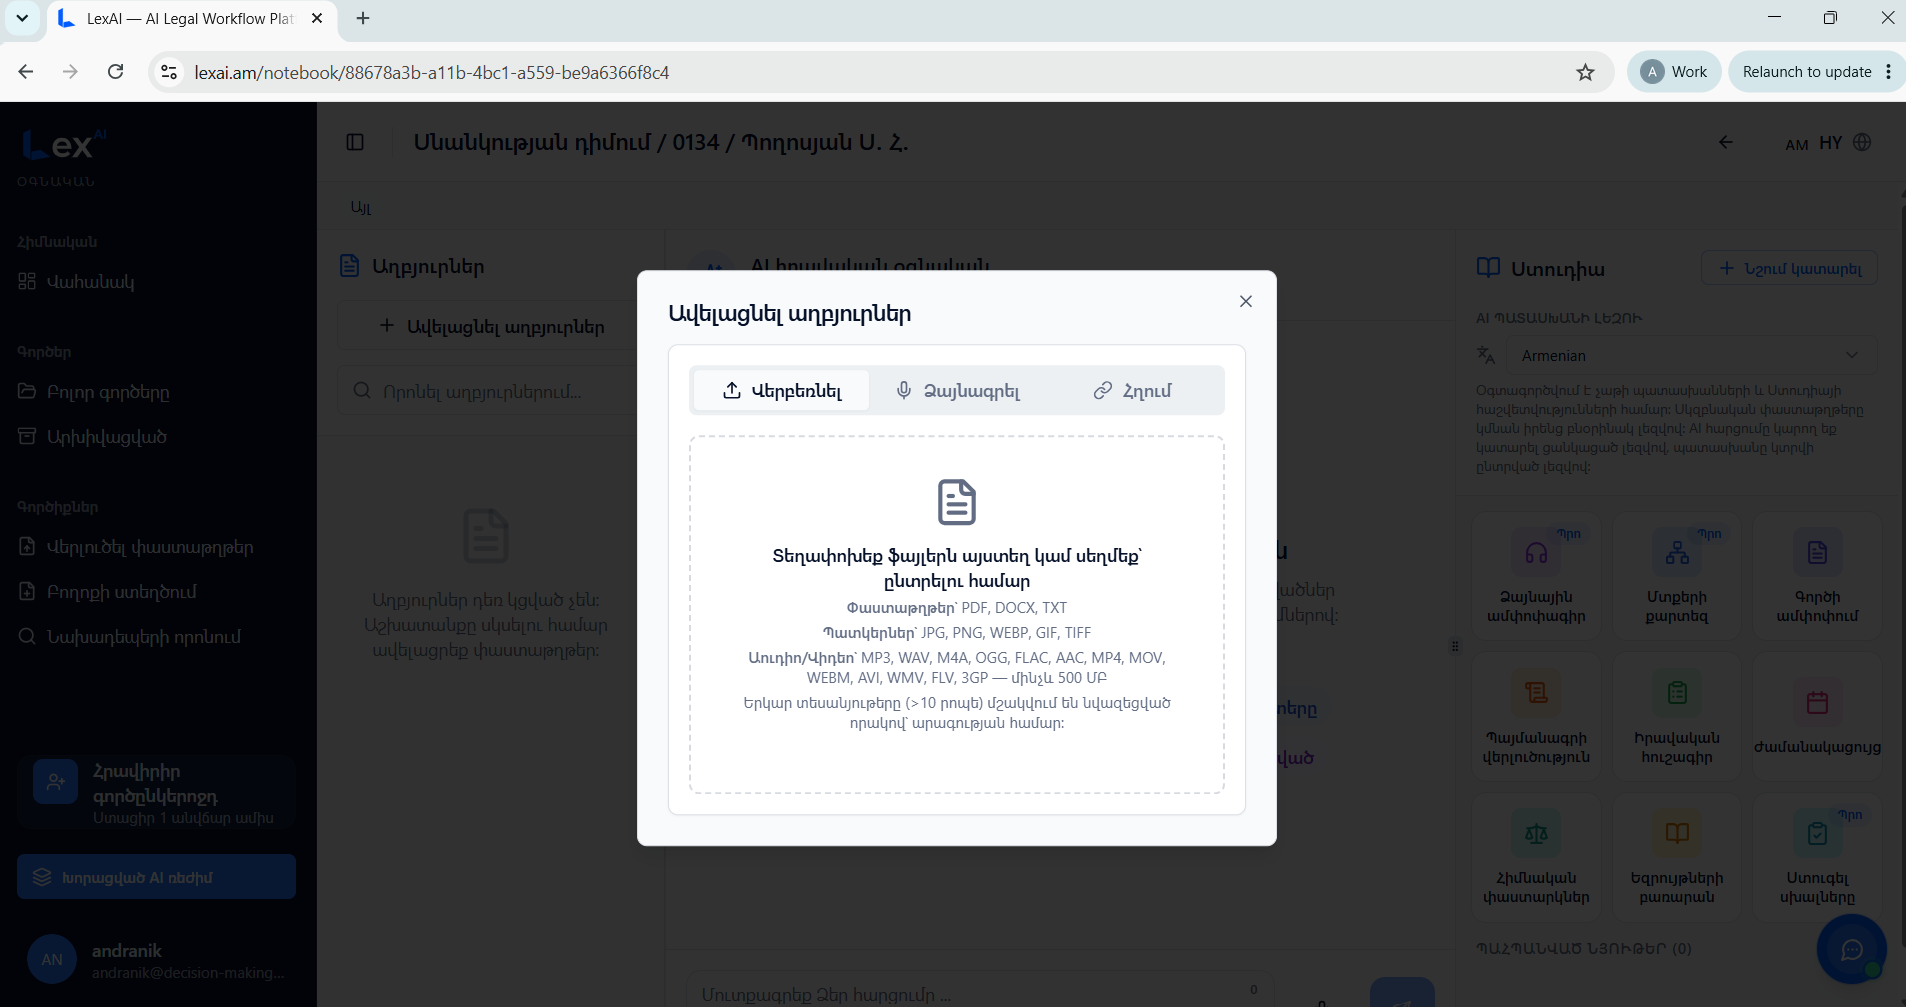The width and height of the screenshot is (1906, 1007).
Task: Open Իրավական հուշագիր legal memo card
Action: click(1677, 716)
